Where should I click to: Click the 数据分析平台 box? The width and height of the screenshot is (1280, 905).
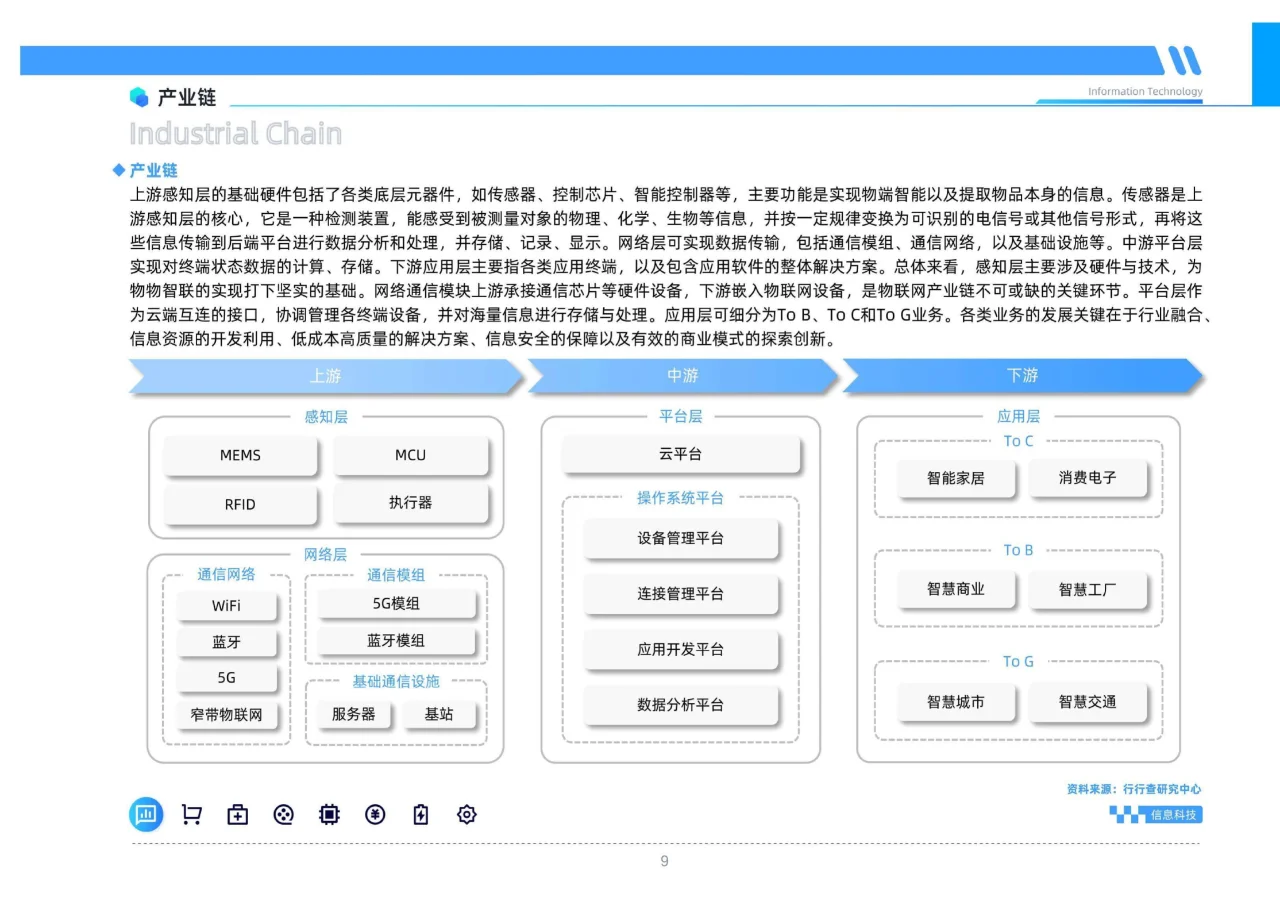681,705
